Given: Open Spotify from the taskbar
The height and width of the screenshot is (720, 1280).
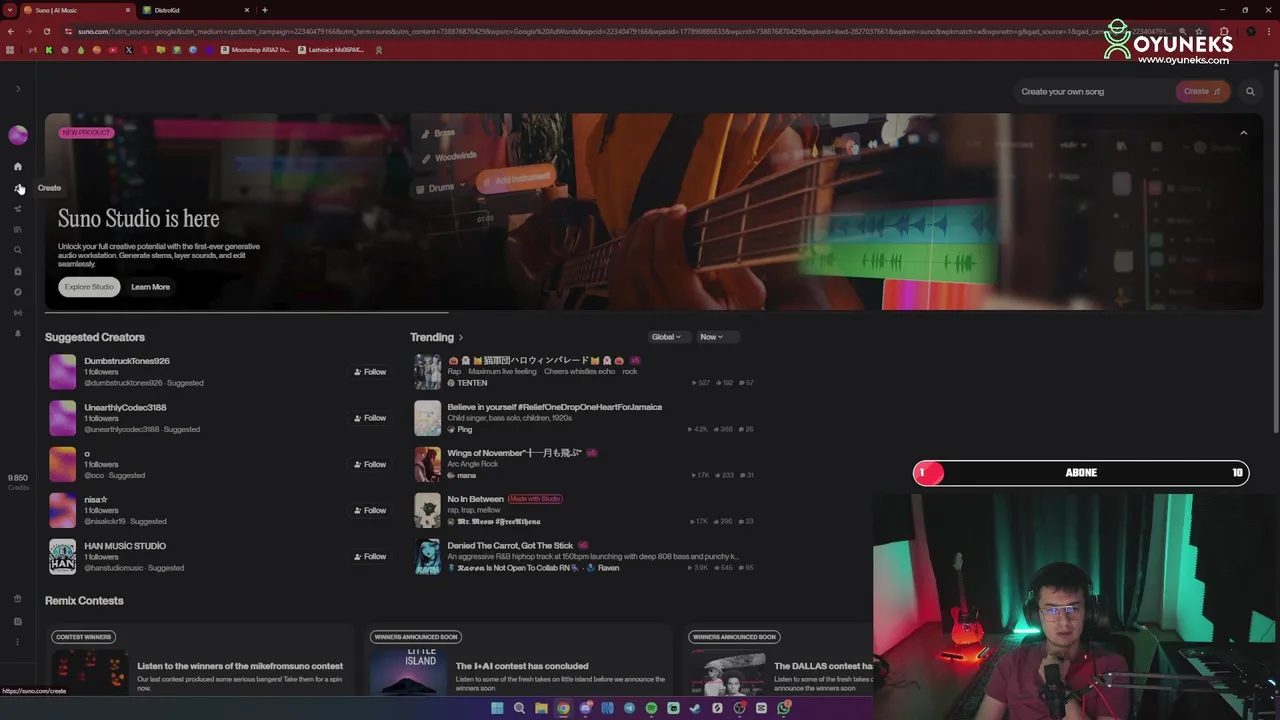Looking at the screenshot, I should [x=651, y=708].
